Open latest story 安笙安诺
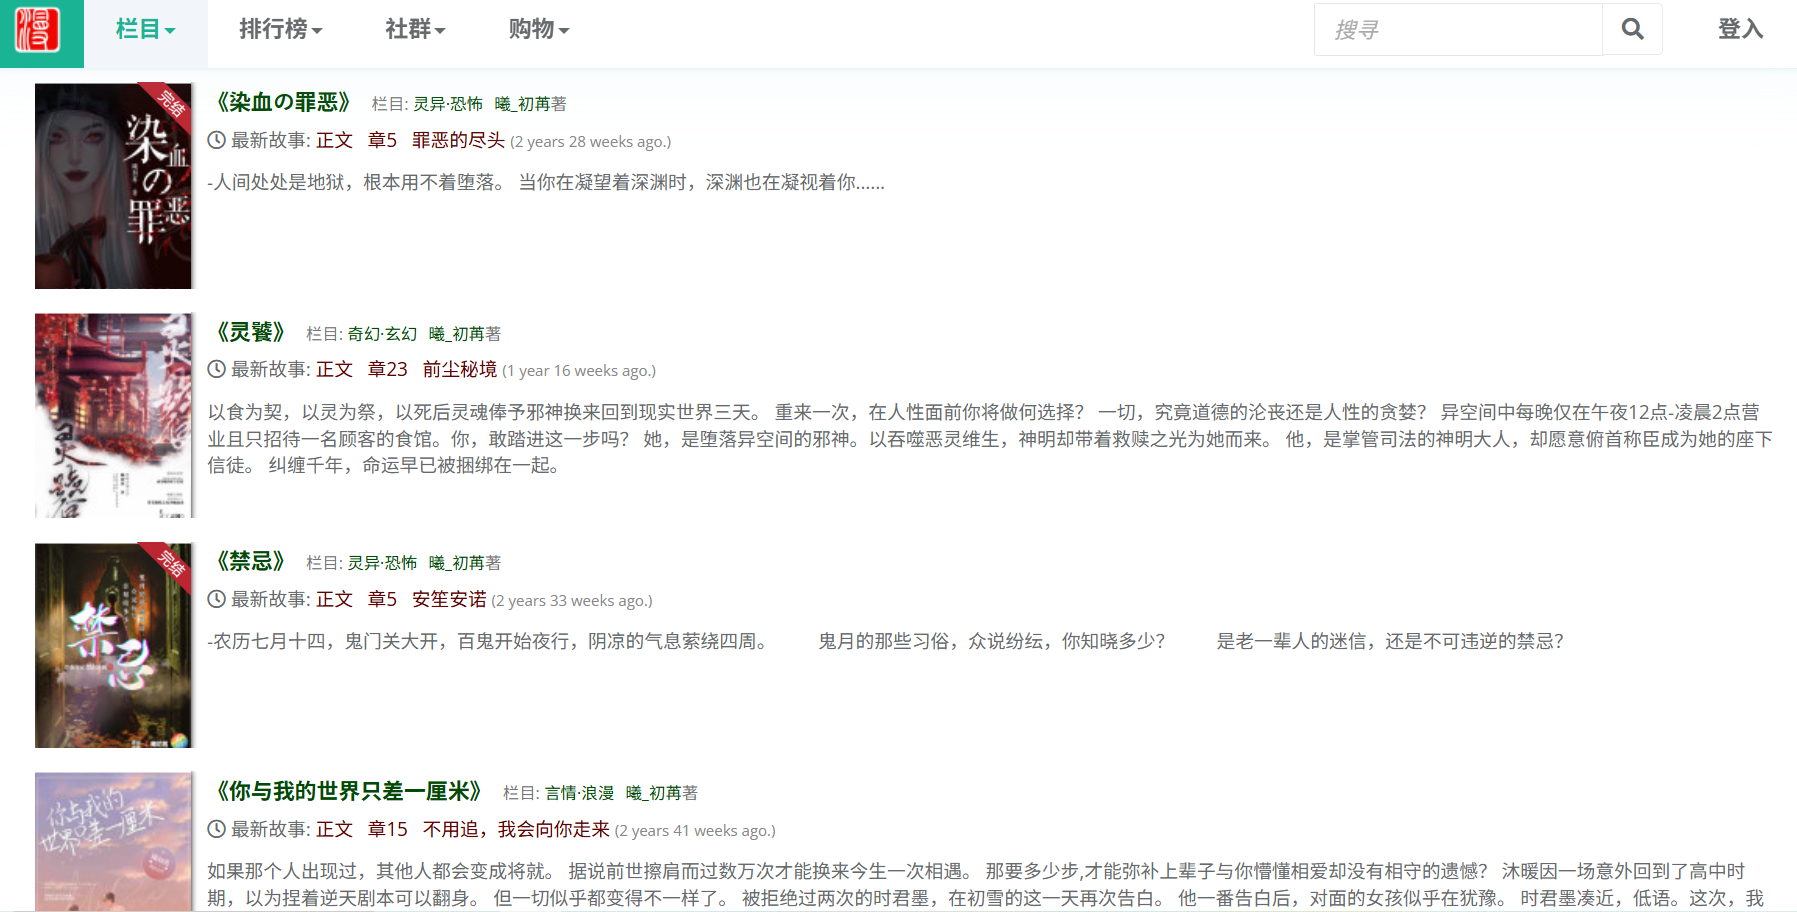 (x=449, y=599)
